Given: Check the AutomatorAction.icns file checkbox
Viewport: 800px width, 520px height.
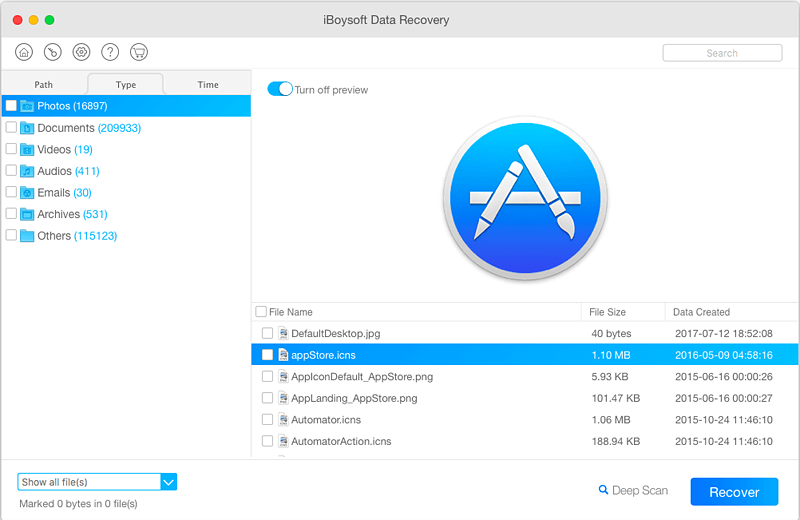Looking at the screenshot, I should pos(267,441).
